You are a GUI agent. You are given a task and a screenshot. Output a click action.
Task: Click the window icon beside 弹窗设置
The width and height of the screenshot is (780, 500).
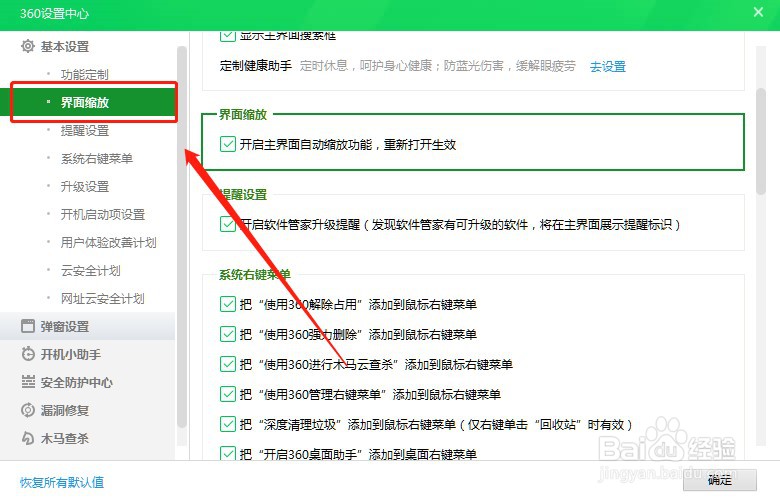point(28,326)
